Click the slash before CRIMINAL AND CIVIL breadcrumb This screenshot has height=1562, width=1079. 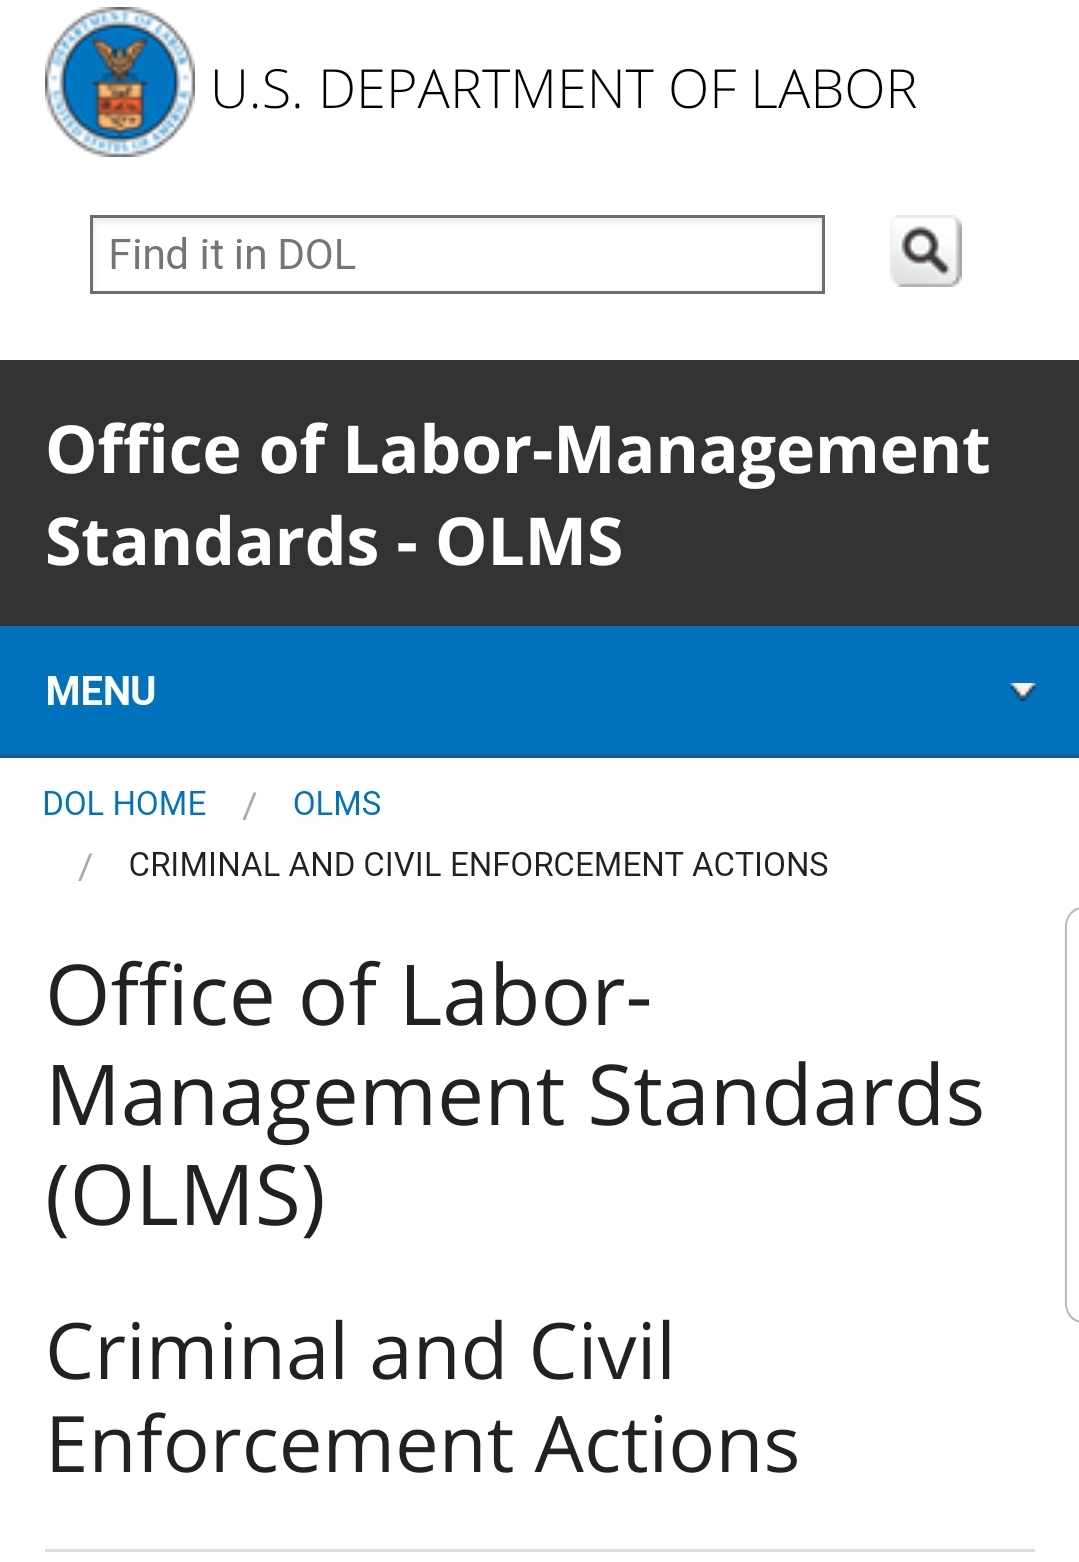click(85, 866)
